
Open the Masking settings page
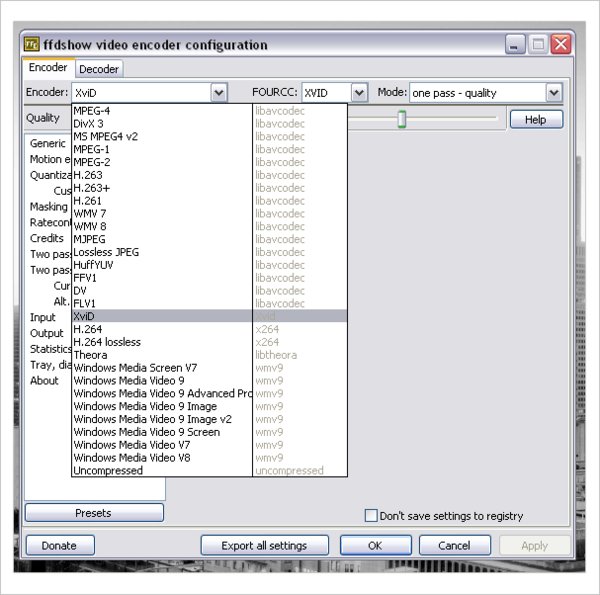(49, 207)
